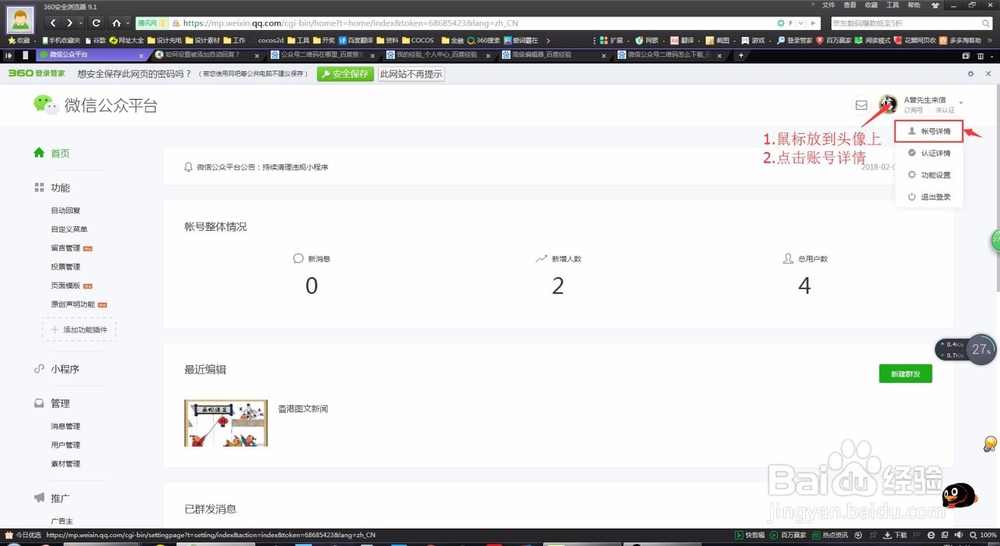Click the 27% memory accelerator ball

pyautogui.click(x=980, y=350)
